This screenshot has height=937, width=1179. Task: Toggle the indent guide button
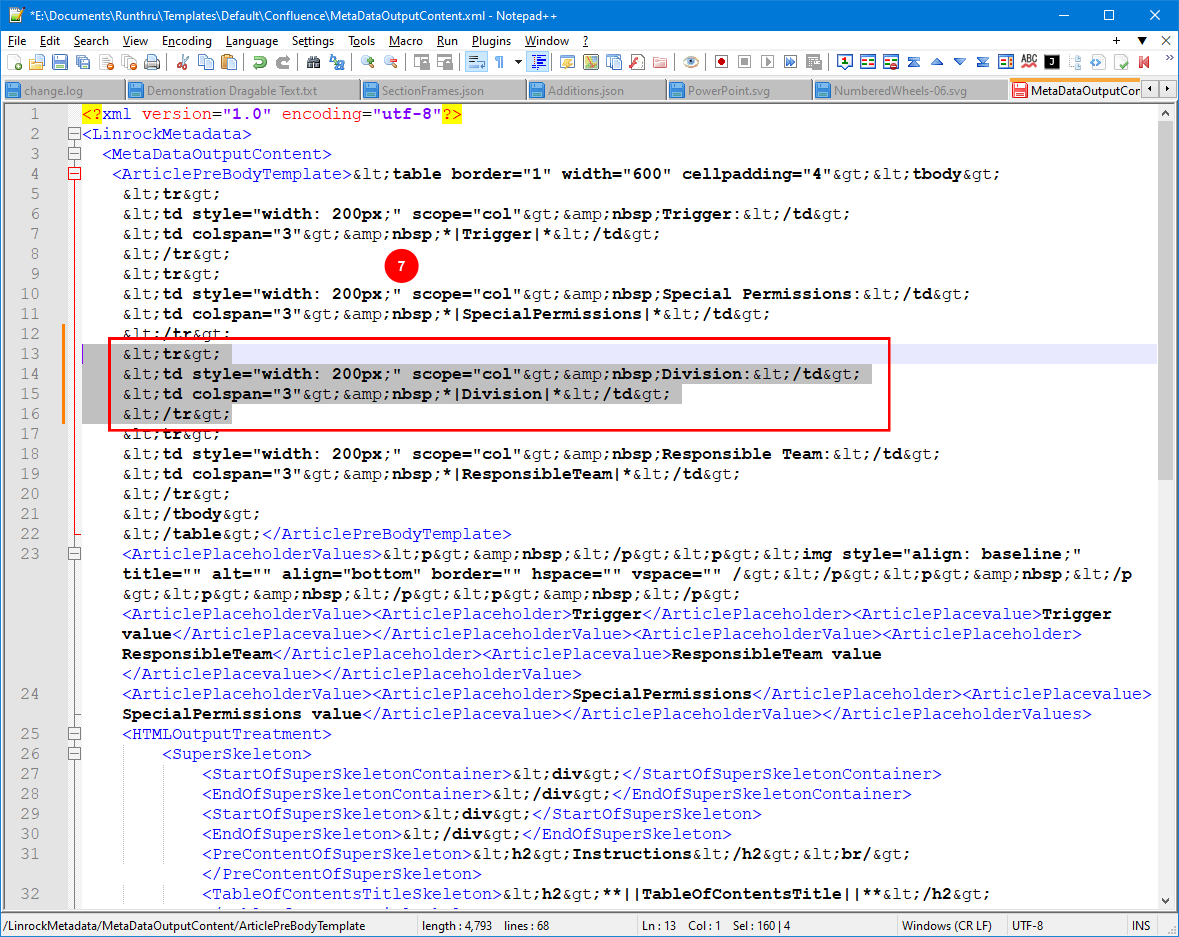[x=539, y=62]
